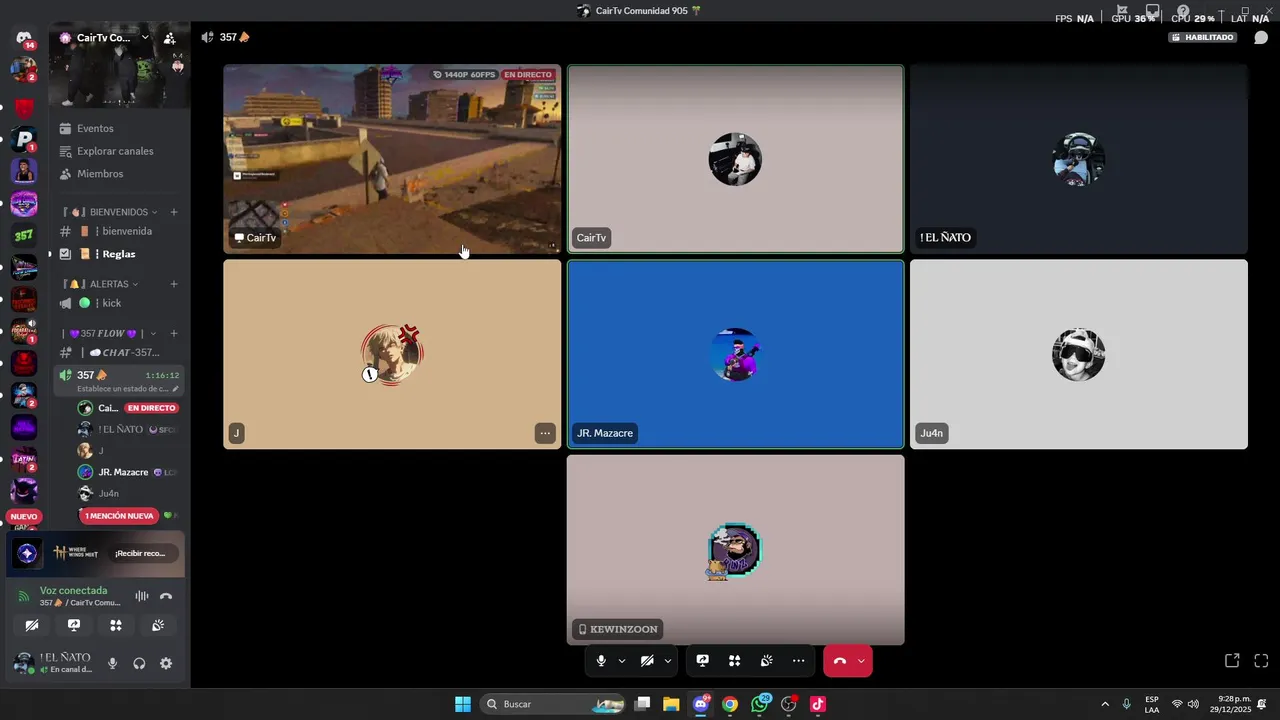Open WhatsApp from the Windows taskbar
1280x720 pixels.
pyautogui.click(x=760, y=704)
